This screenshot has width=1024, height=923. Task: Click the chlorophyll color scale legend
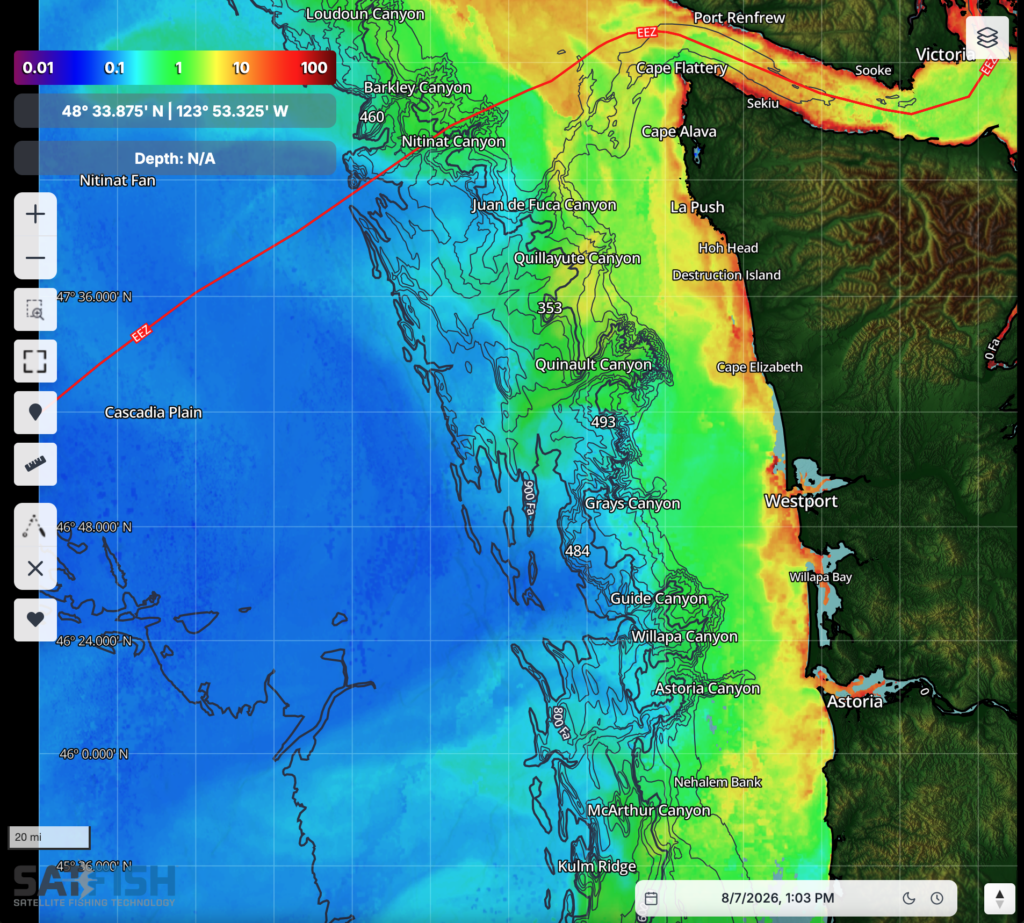pos(175,67)
